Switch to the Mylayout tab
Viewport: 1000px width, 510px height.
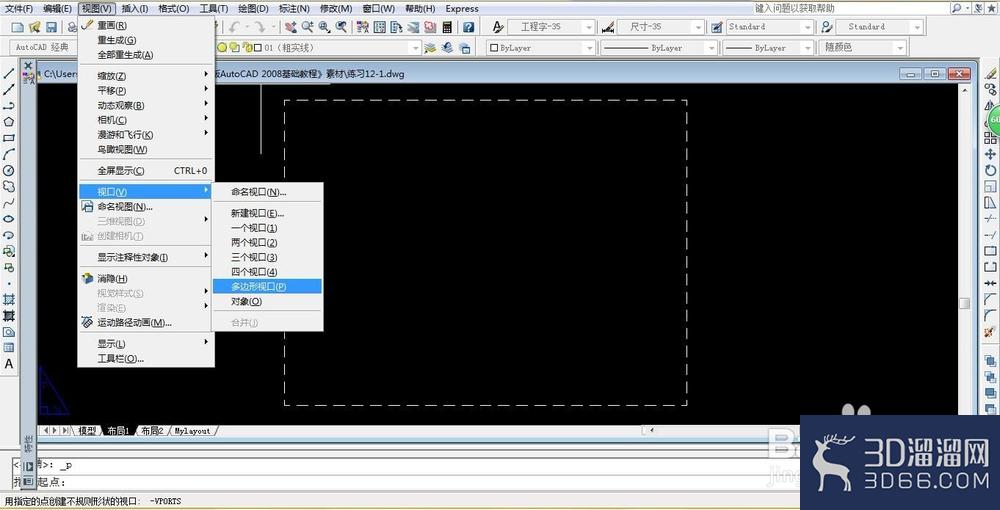[x=193, y=431]
